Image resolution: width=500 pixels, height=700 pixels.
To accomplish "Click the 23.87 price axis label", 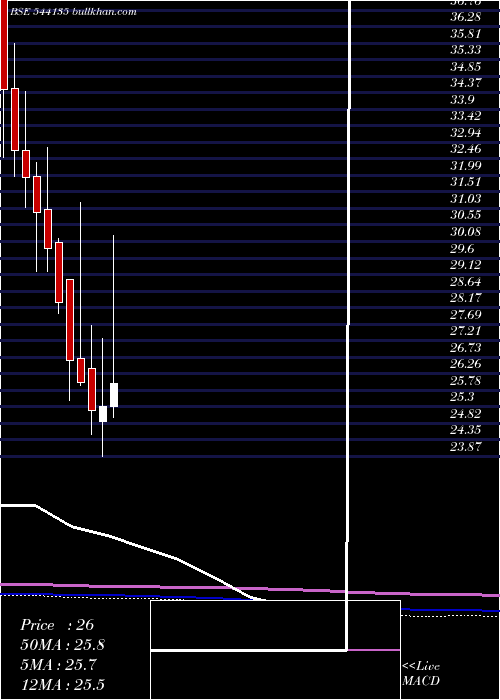I will click(466, 446).
